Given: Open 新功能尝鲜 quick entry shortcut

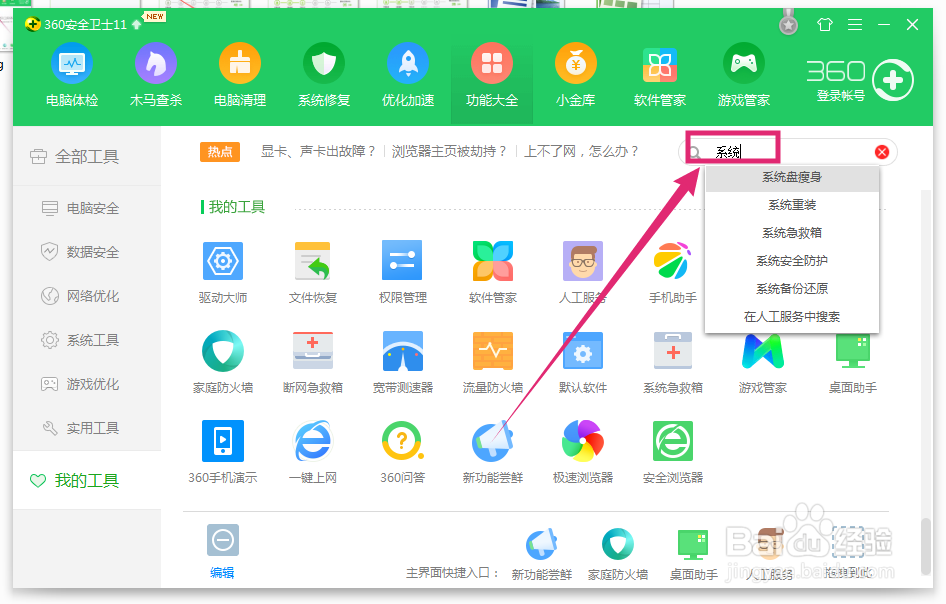Looking at the screenshot, I should pyautogui.click(x=542, y=555).
